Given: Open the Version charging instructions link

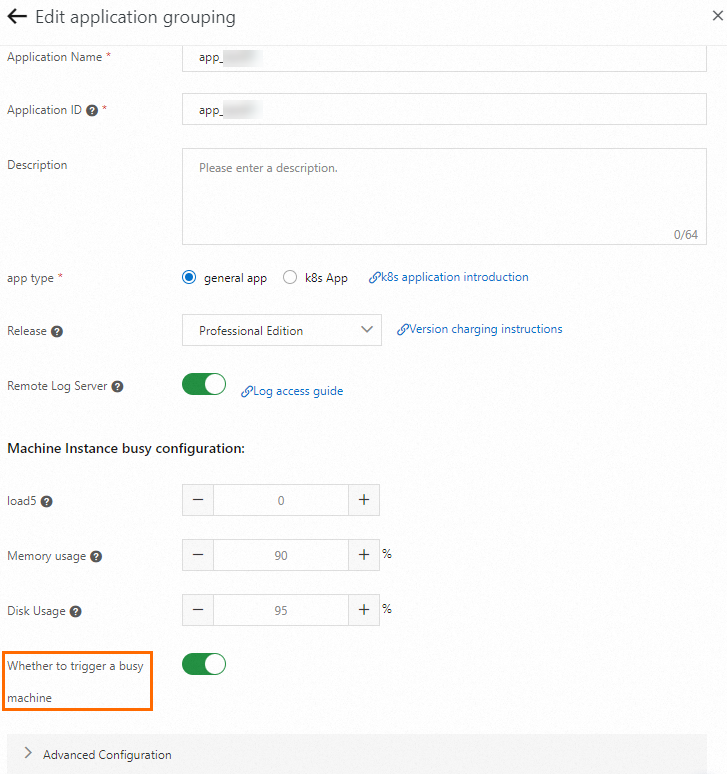Looking at the screenshot, I should click(x=480, y=329).
